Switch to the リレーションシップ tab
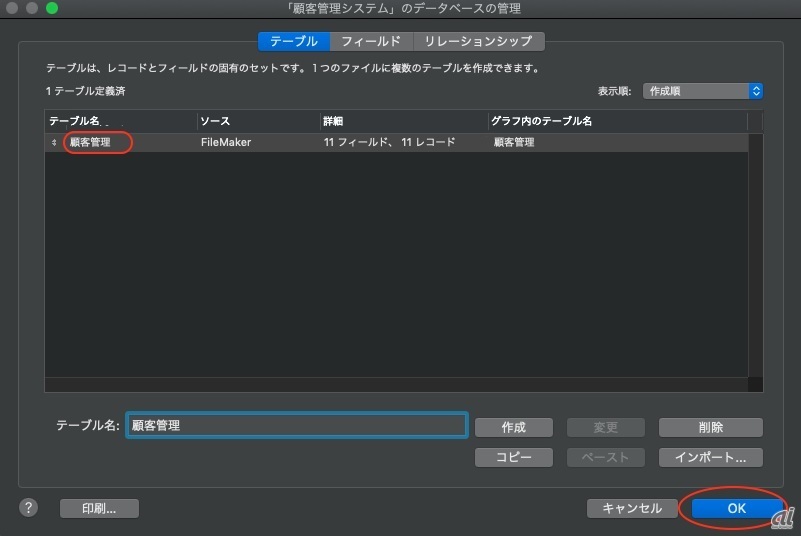The image size is (801, 536). [x=478, y=41]
